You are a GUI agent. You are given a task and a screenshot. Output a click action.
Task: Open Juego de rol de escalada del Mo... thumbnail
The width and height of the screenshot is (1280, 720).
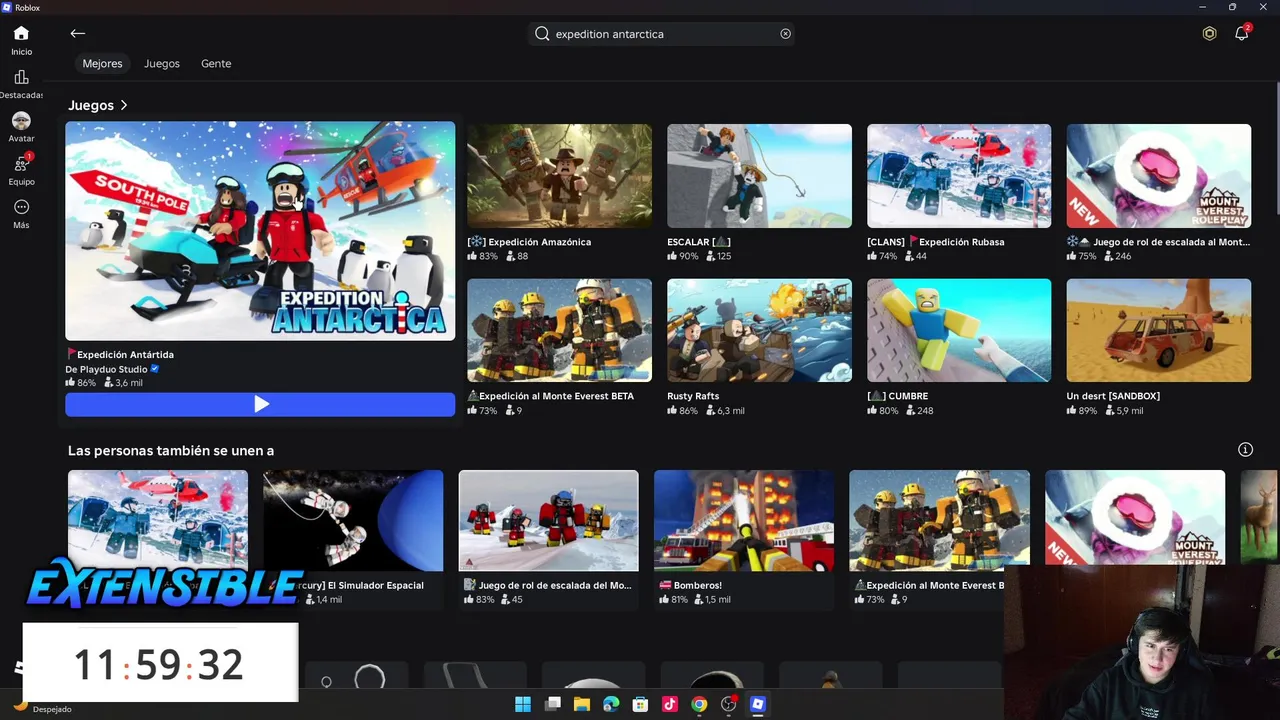point(548,520)
